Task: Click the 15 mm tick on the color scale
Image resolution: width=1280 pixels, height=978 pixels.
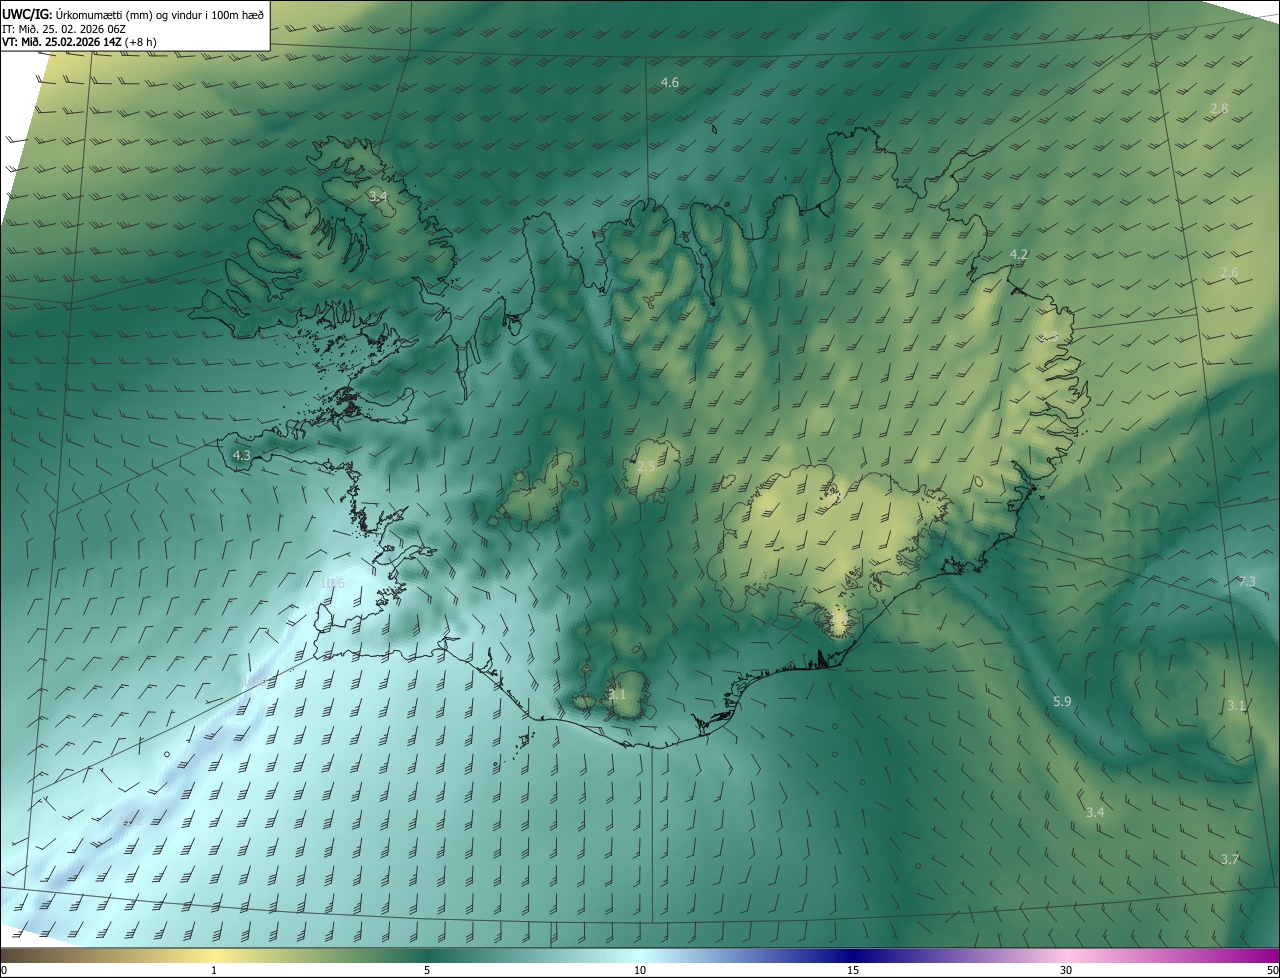Action: click(853, 970)
